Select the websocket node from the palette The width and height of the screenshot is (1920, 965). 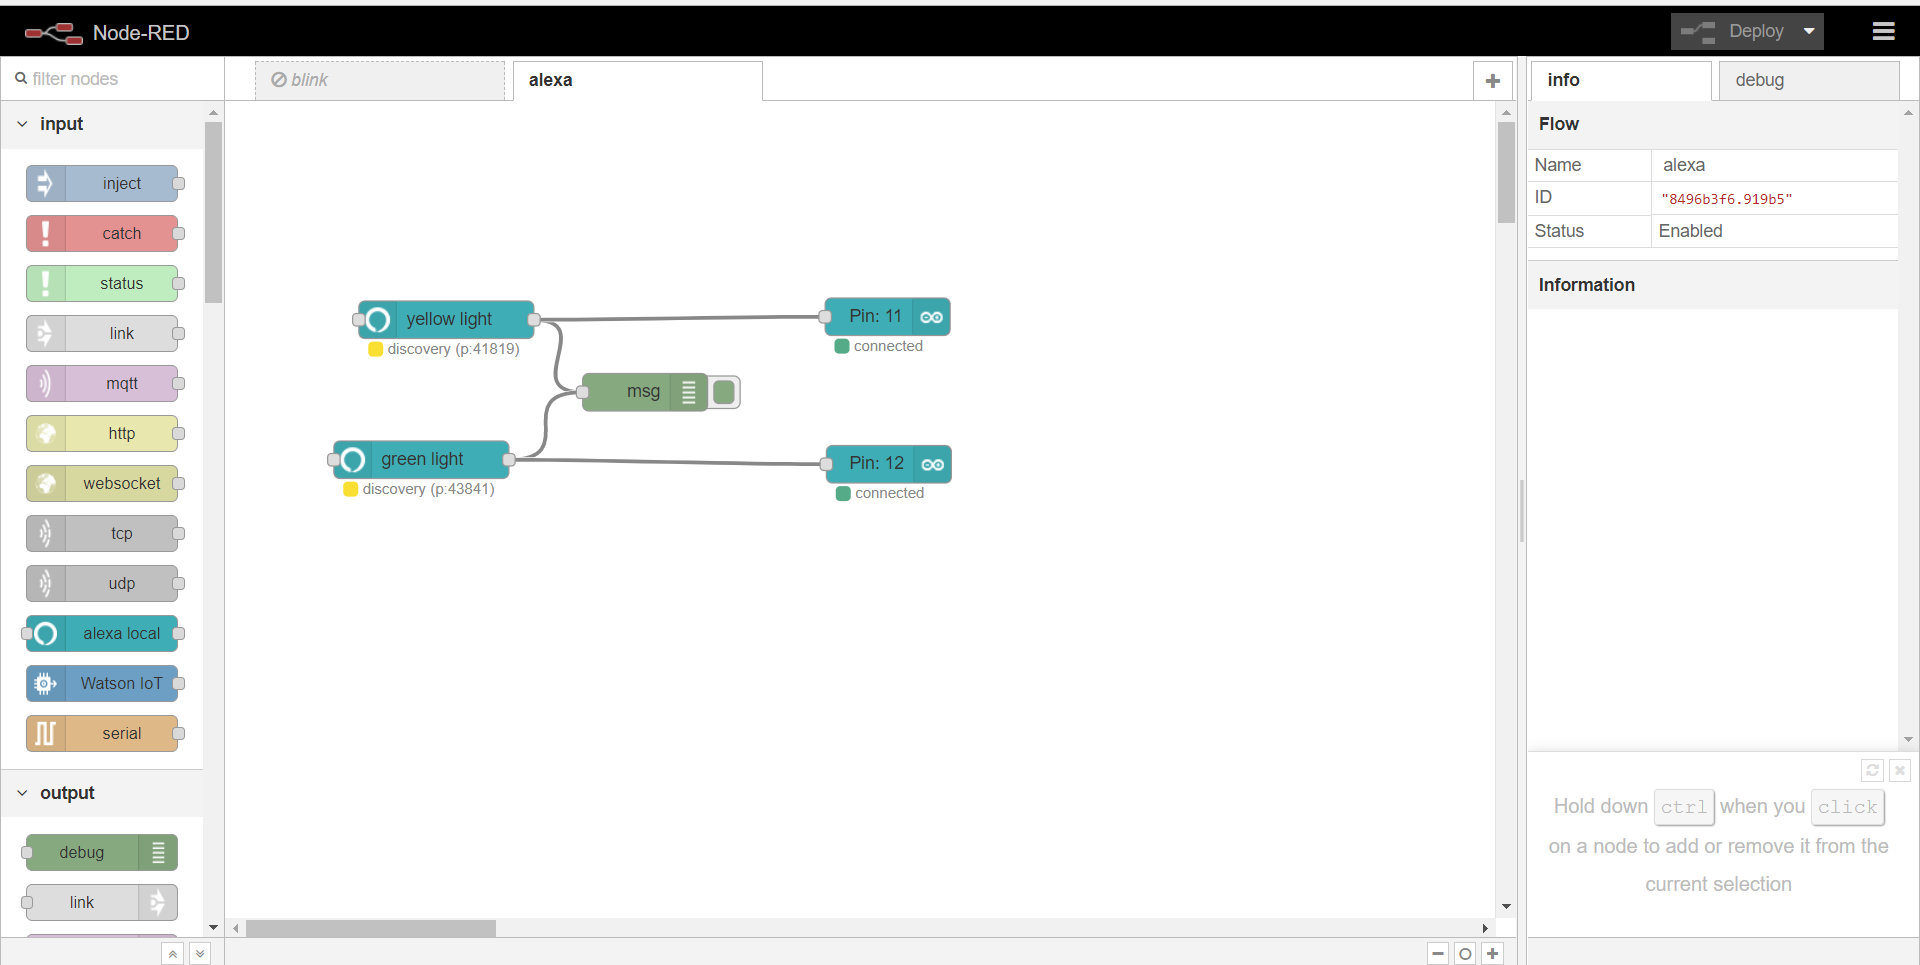pyautogui.click(x=104, y=483)
